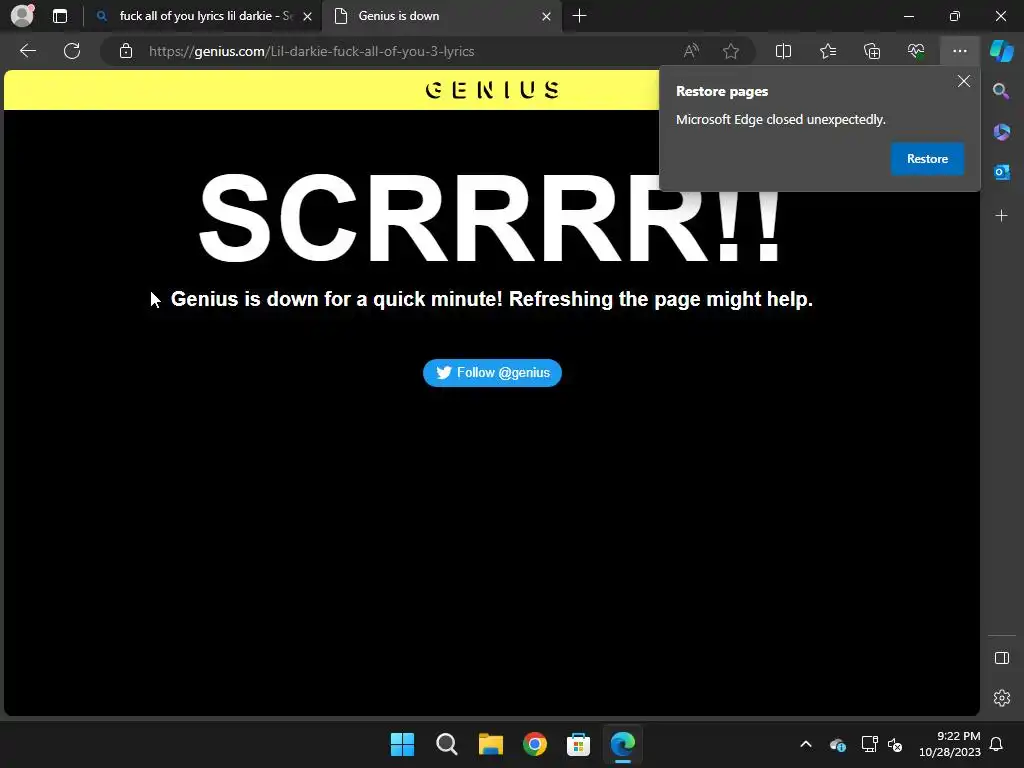Open OneDrive tray icon
1024x768 pixels.
pos(838,744)
